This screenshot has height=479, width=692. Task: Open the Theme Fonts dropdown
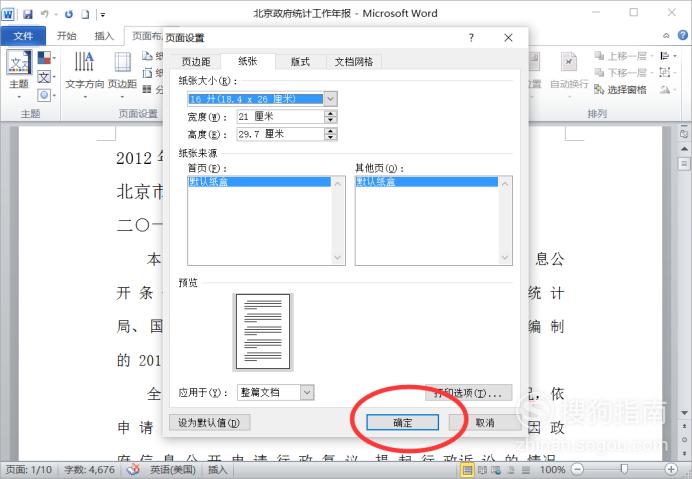tap(46, 77)
